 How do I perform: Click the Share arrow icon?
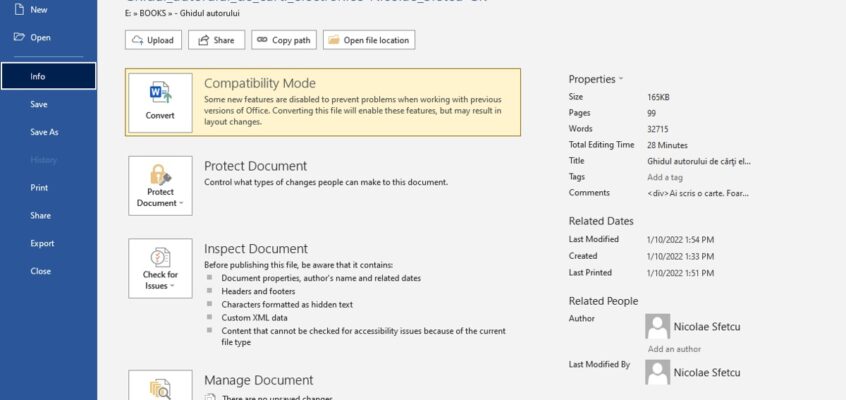(203, 40)
